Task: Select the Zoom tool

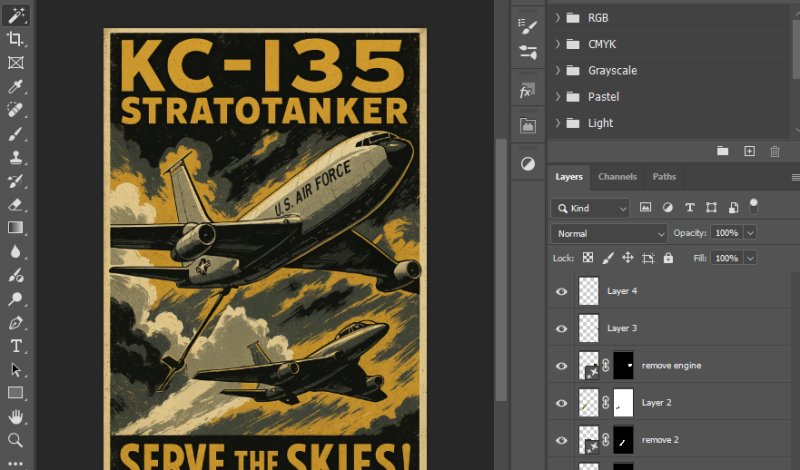Action: (x=16, y=440)
